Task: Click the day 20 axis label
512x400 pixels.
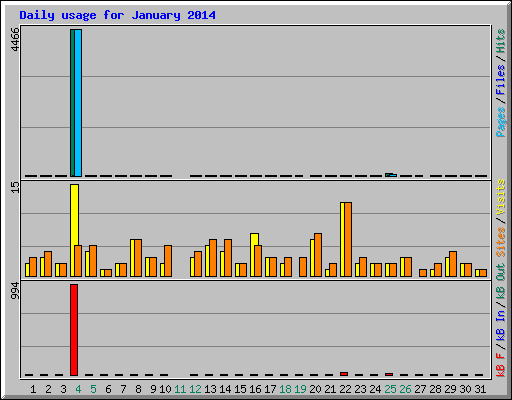Action: tap(315, 389)
